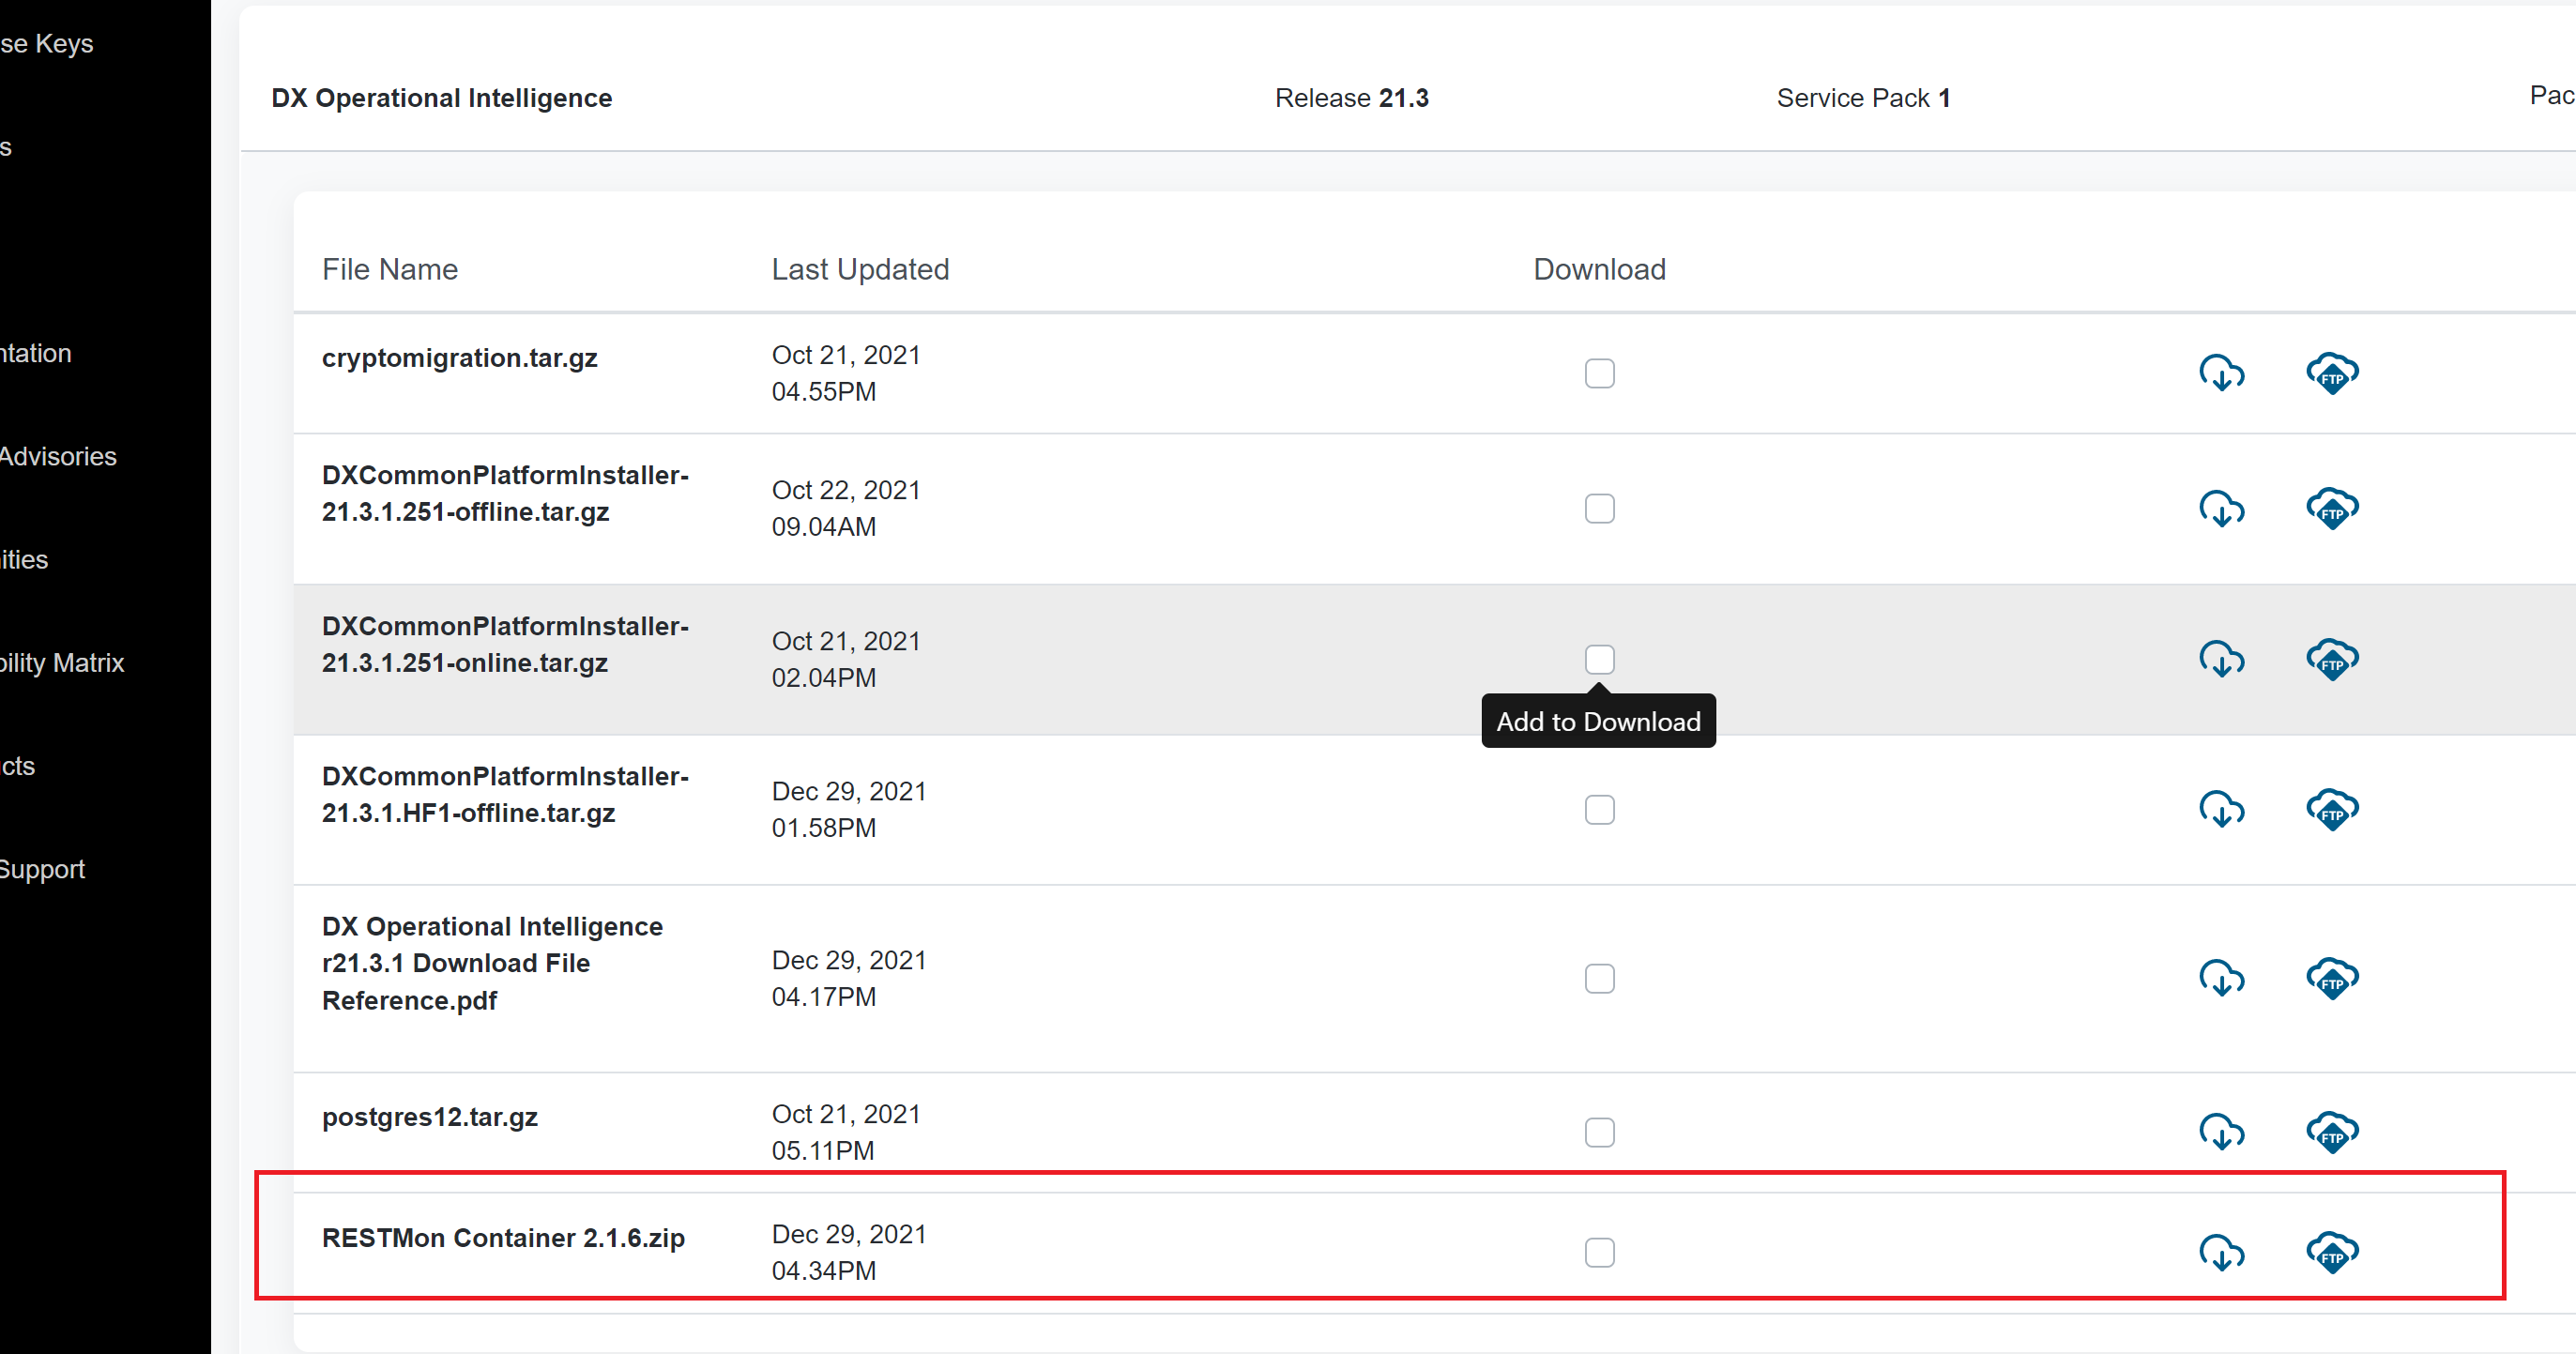Download the File Reference.pdf via FTP icon
The width and height of the screenshot is (2576, 1354).
click(x=2332, y=978)
